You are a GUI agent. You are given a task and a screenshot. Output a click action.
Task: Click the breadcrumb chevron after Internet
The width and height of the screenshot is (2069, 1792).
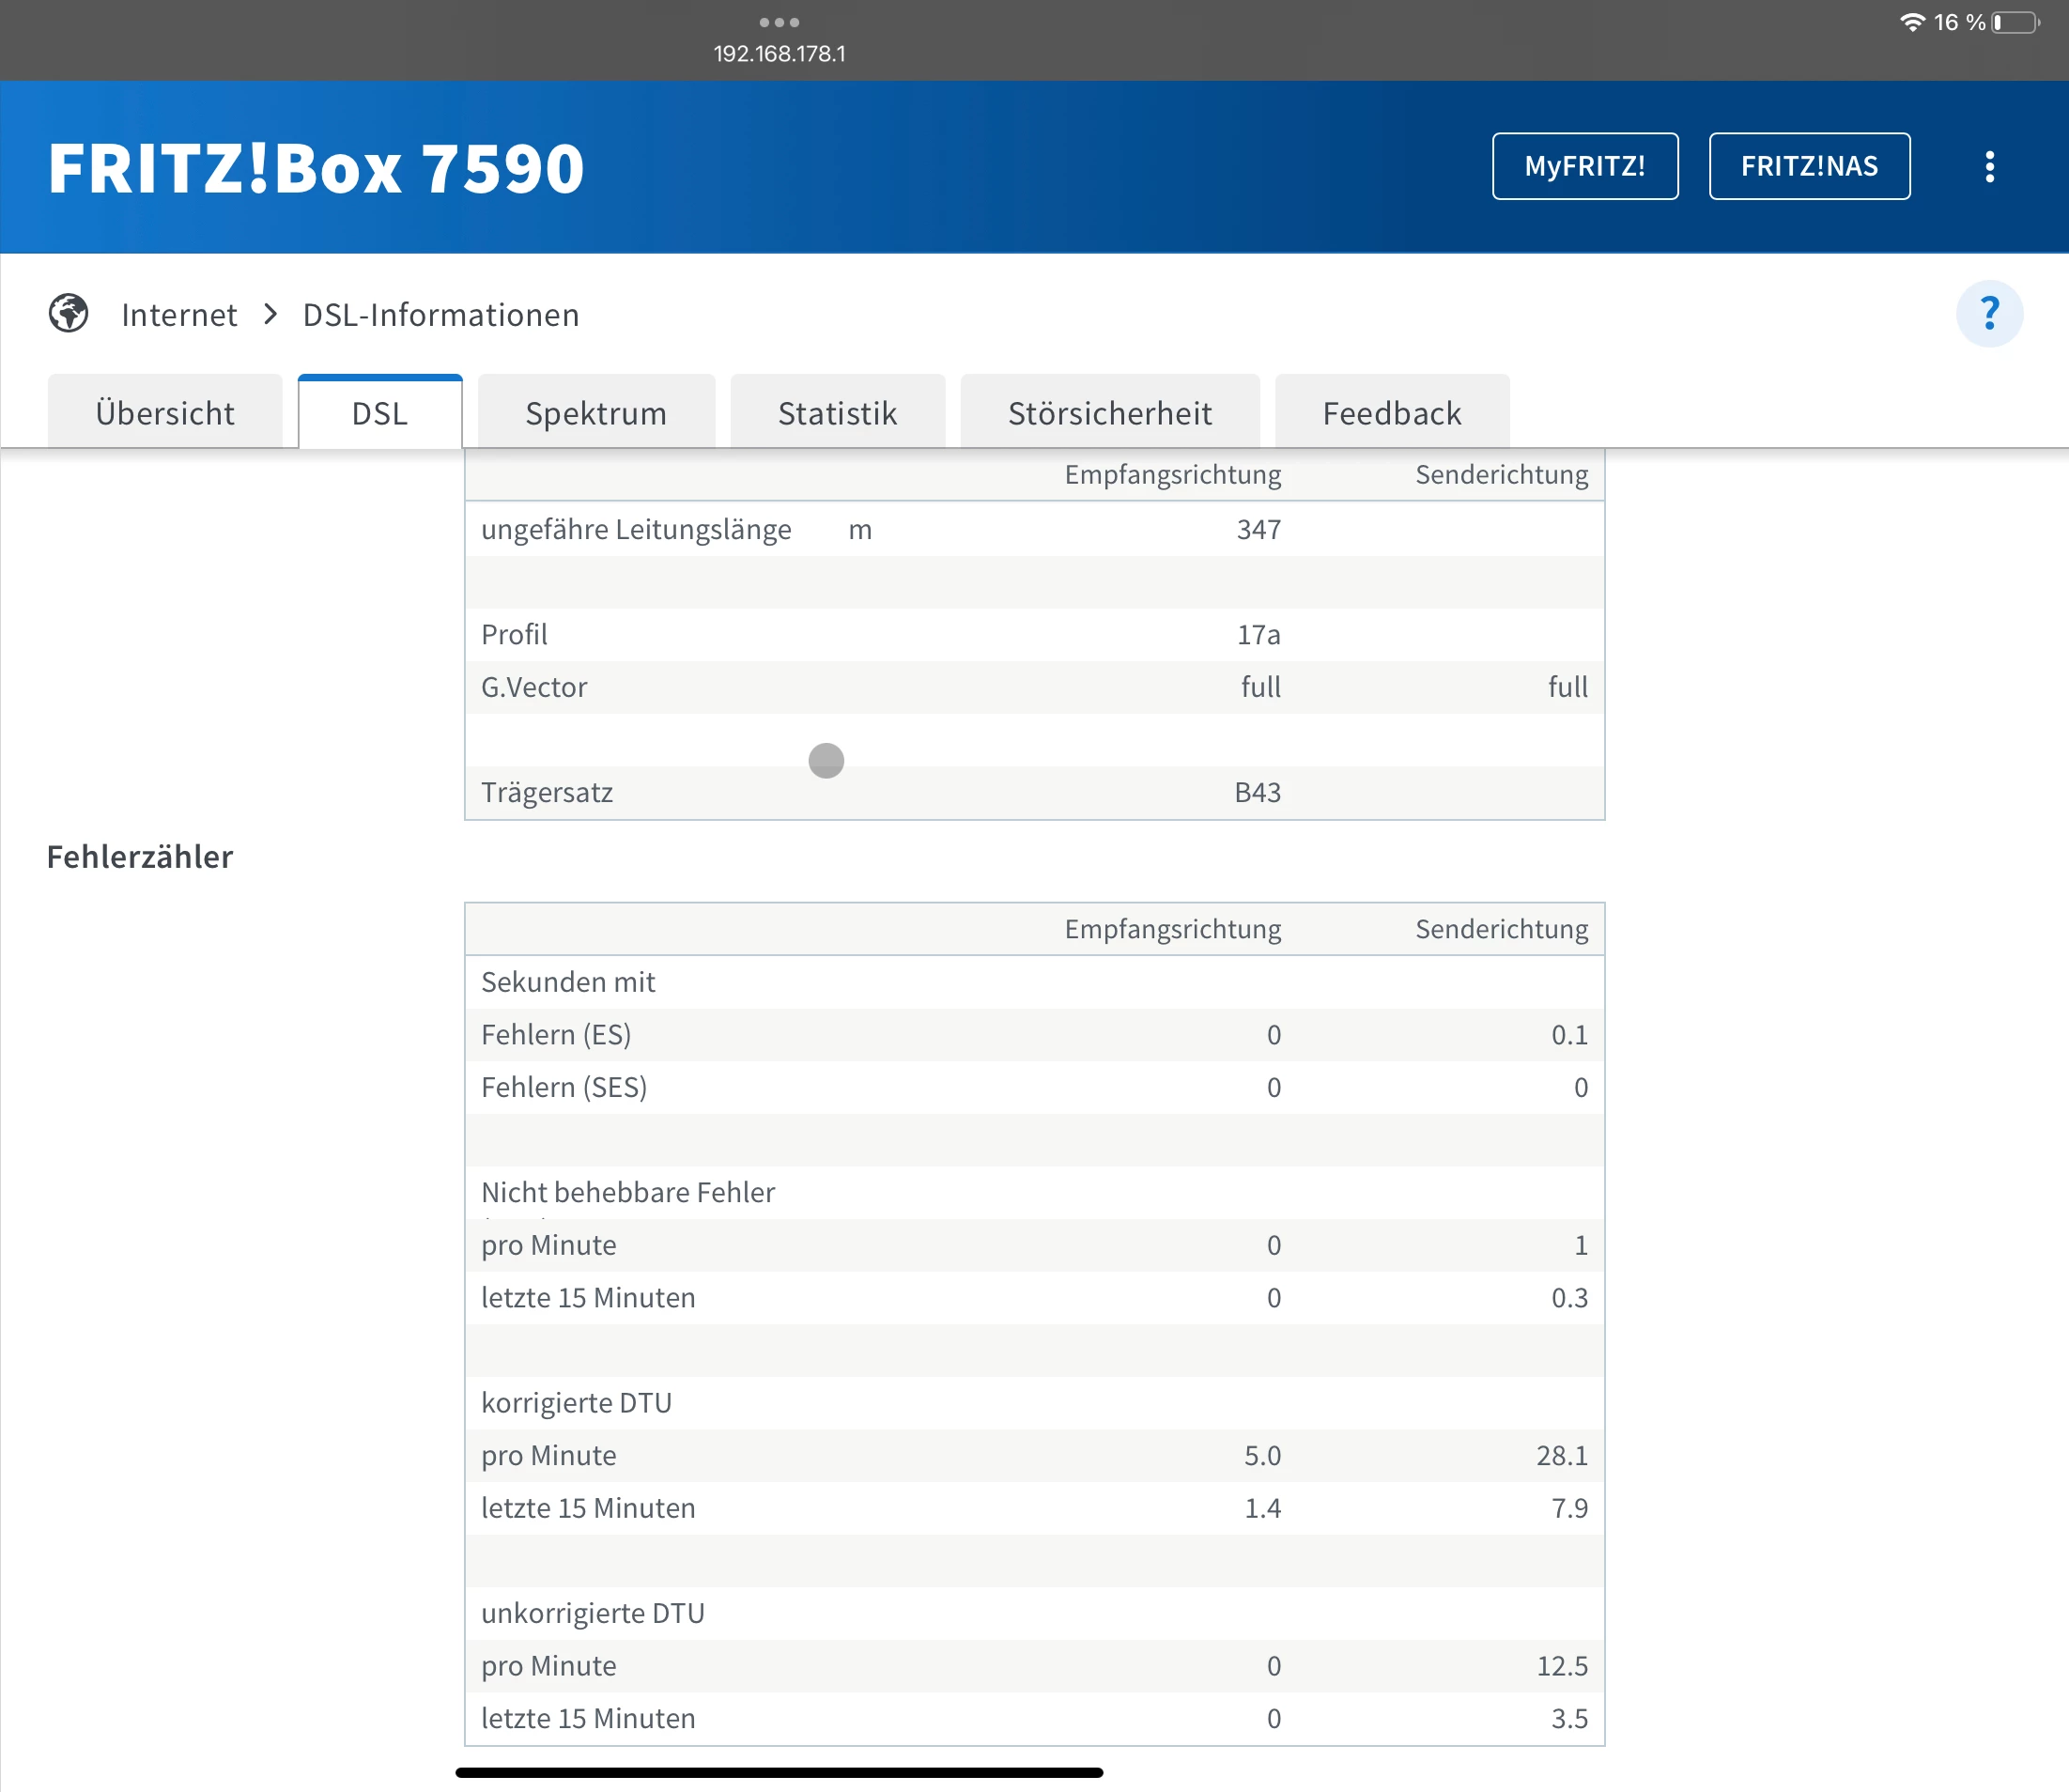click(x=270, y=314)
